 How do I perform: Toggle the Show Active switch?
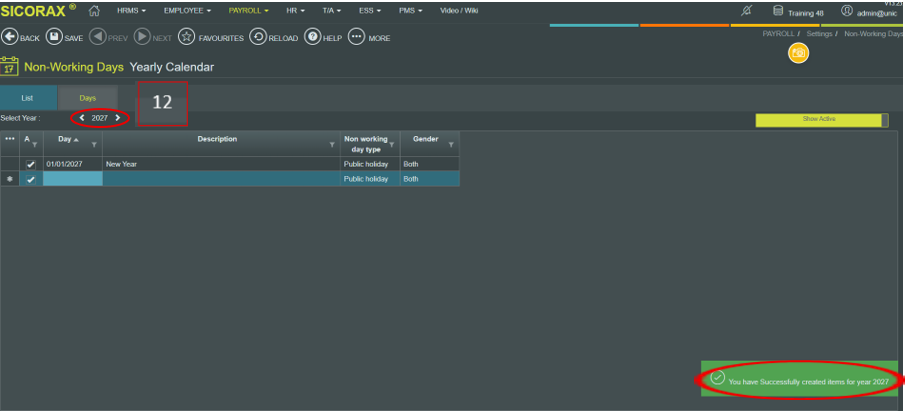tap(821, 119)
